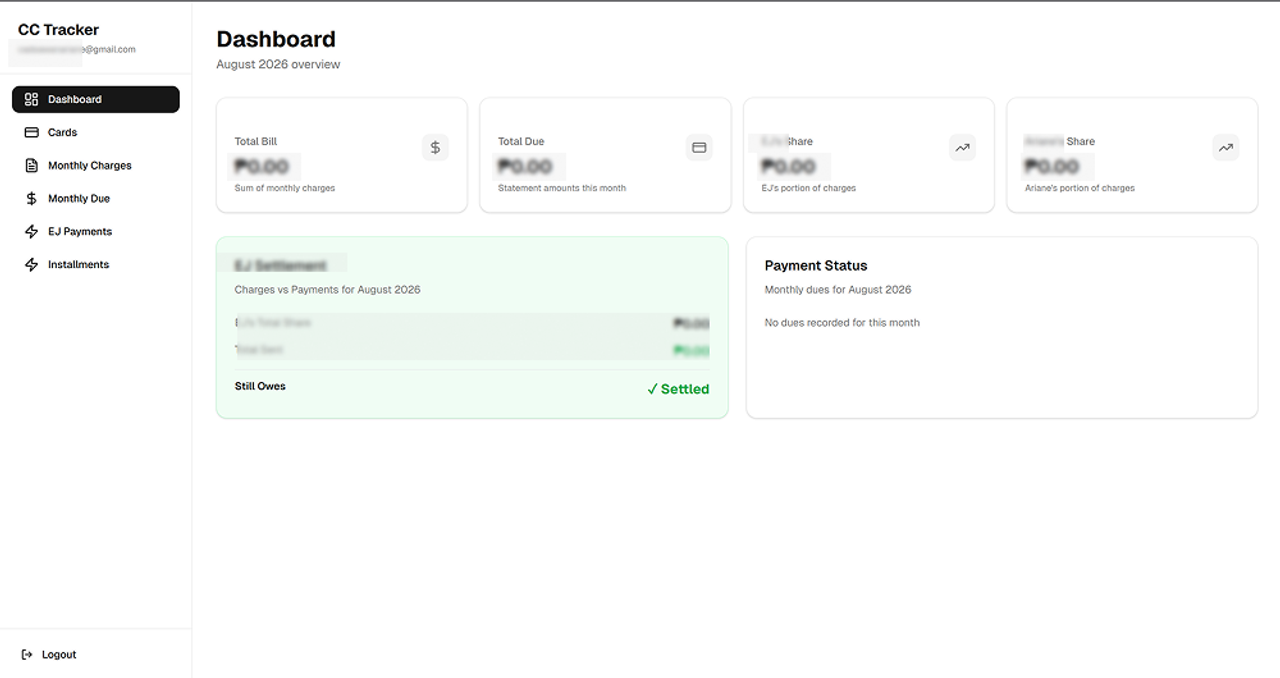Click the CC Tracker app title
The image size is (1280, 678).
[x=58, y=30]
